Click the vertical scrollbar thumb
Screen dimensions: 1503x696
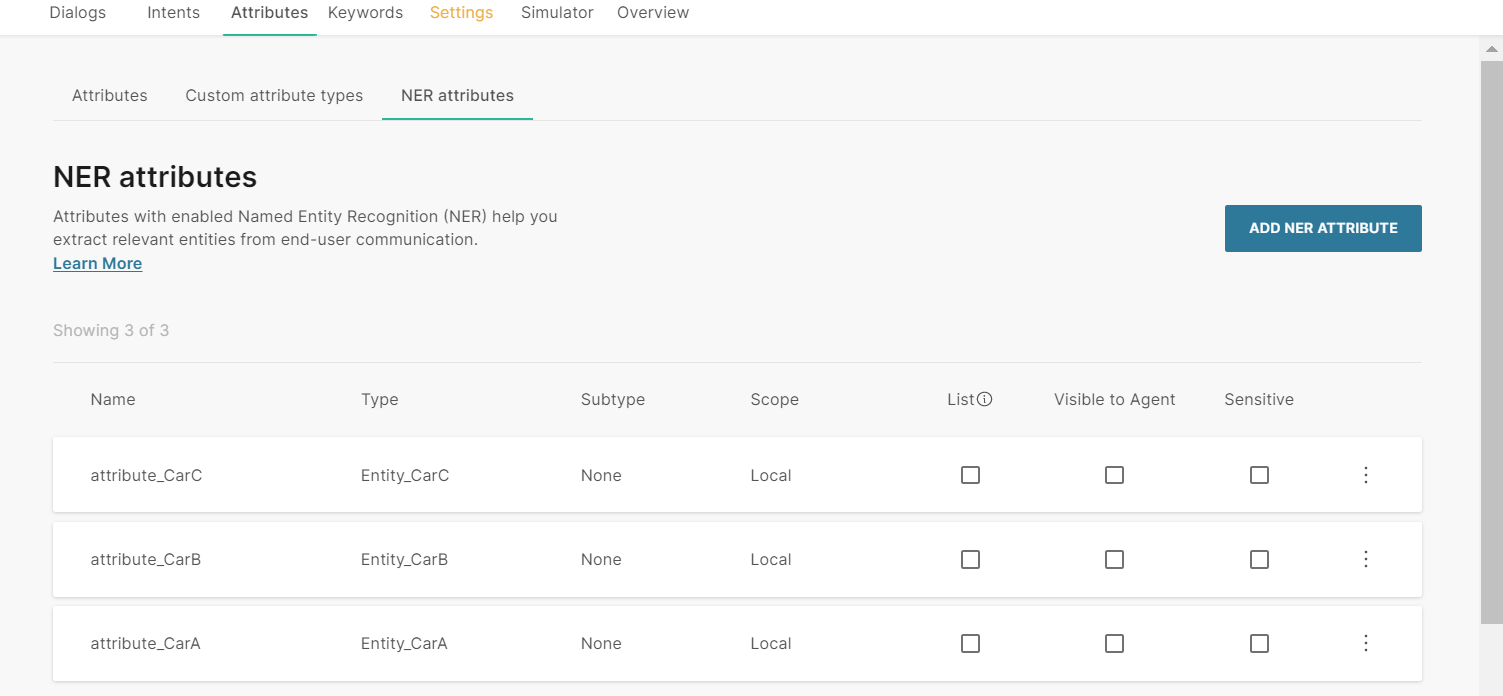[x=1491, y=340]
